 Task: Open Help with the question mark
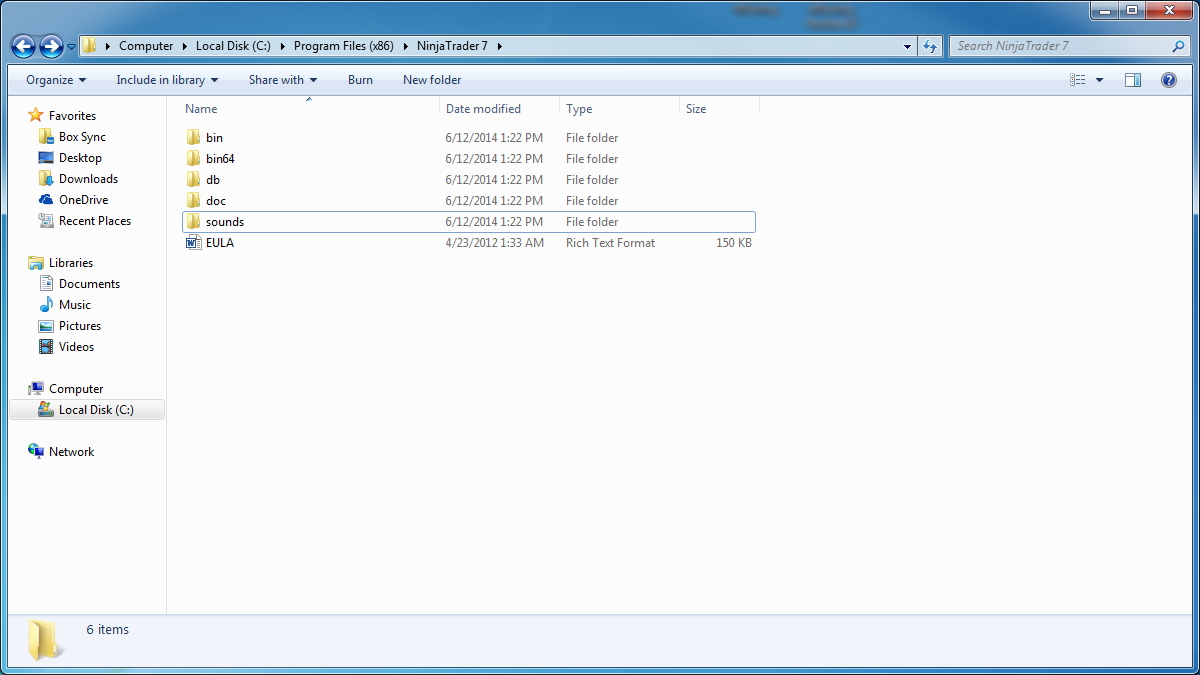(1168, 80)
